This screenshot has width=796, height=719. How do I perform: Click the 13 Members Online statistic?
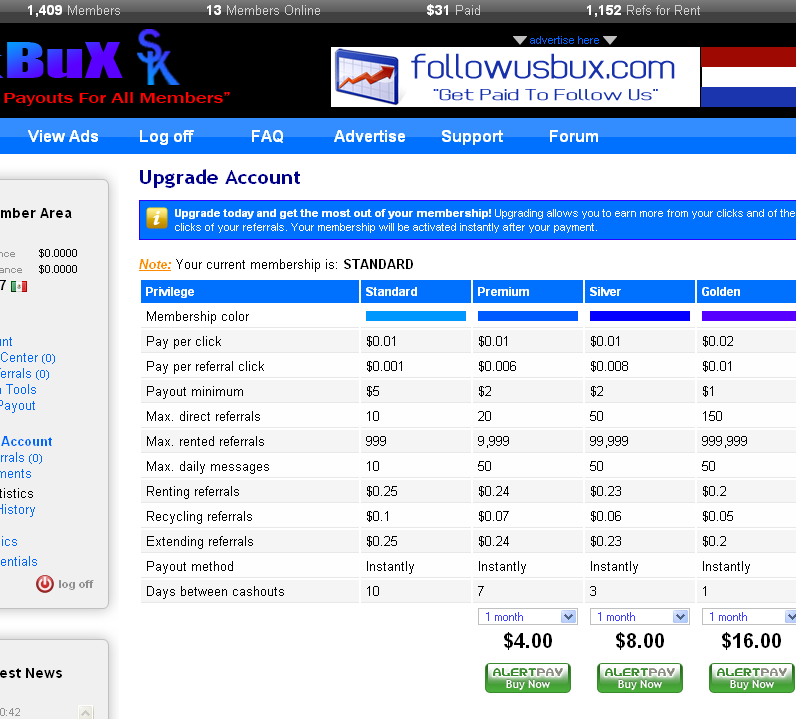tap(263, 10)
